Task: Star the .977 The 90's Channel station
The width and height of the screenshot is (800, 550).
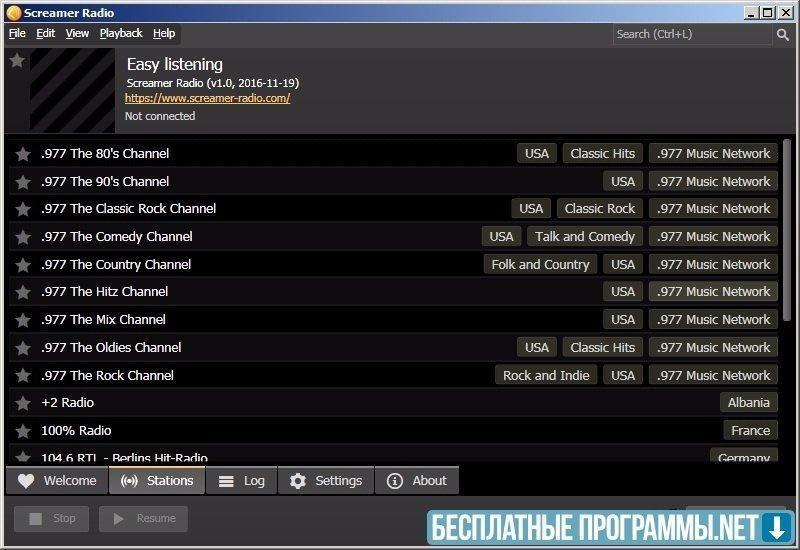Action: pos(22,182)
